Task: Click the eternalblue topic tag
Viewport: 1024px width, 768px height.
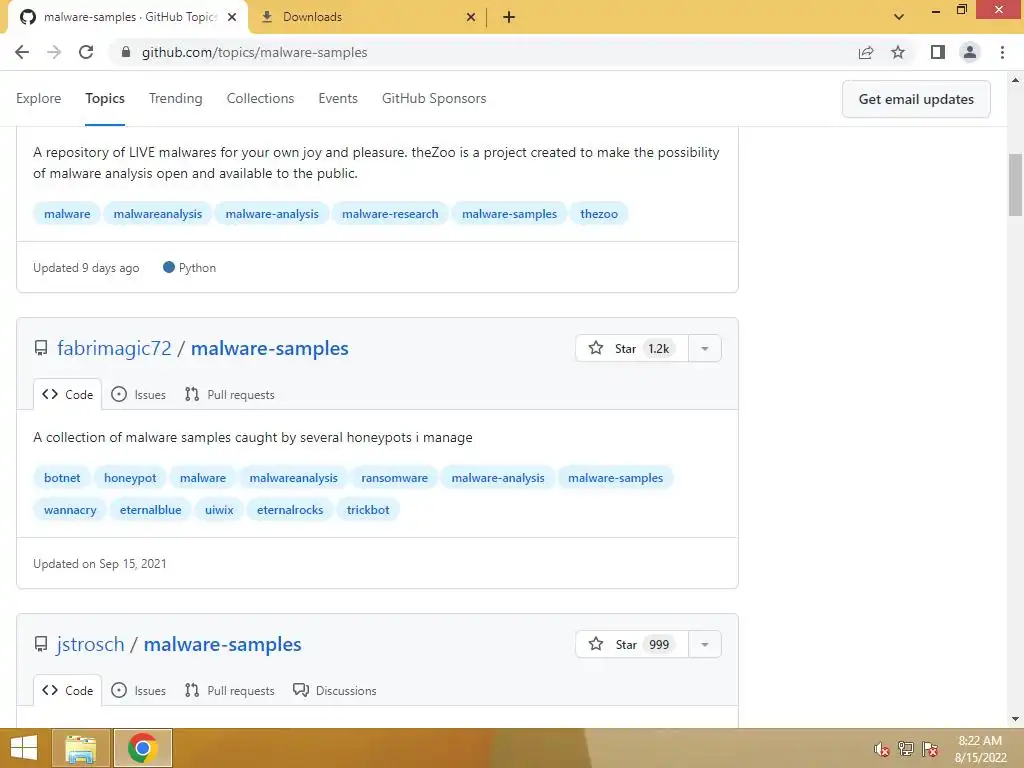Action: click(151, 509)
